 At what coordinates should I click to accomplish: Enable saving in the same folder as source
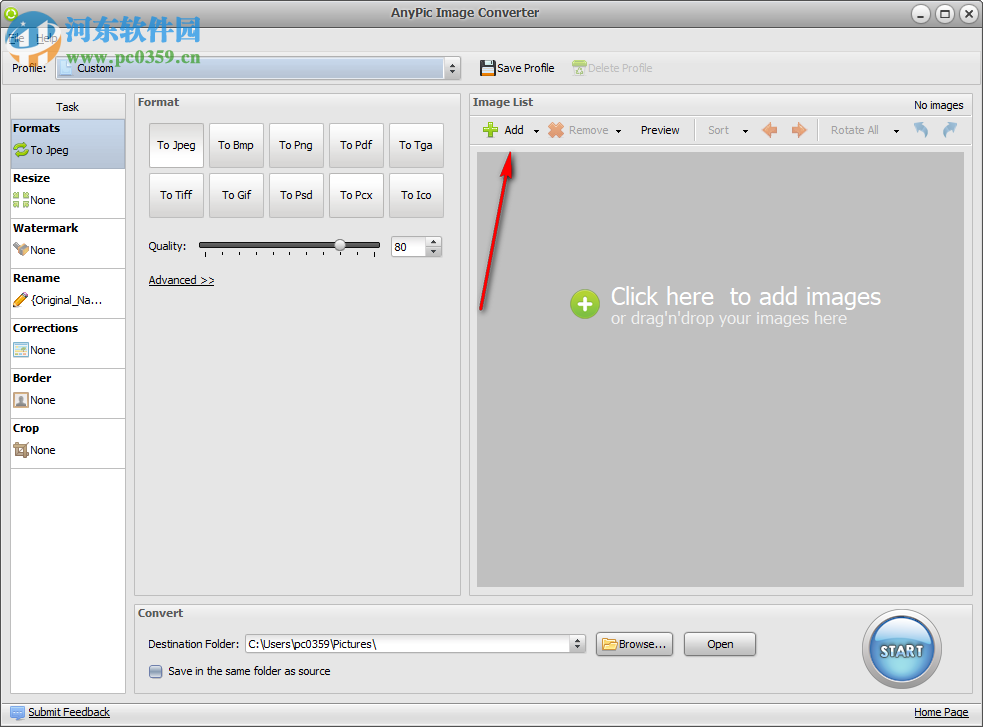coord(156,672)
